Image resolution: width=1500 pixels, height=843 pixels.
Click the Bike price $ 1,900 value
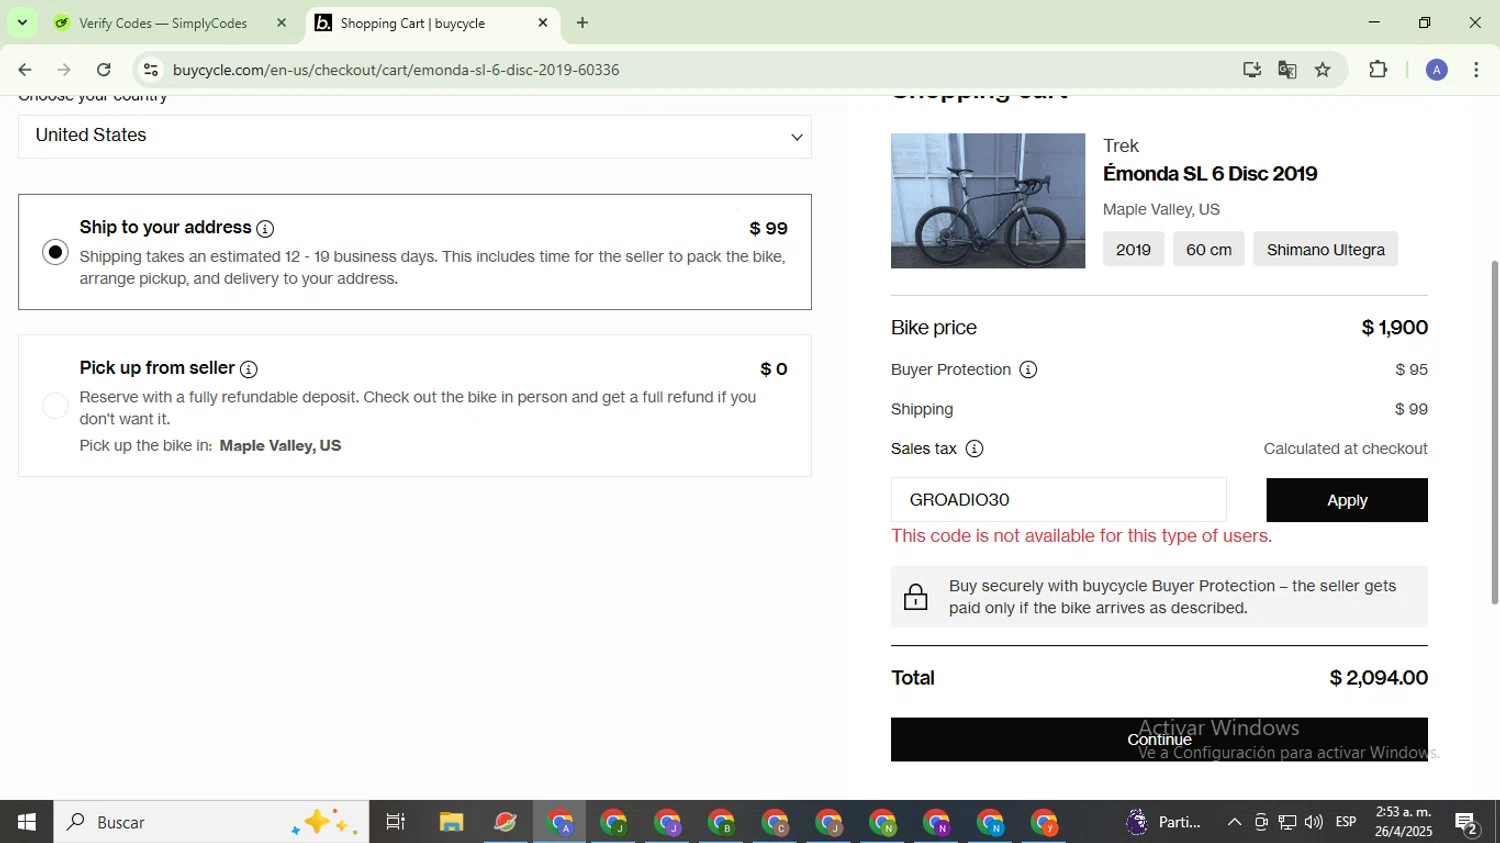[x=1394, y=328]
